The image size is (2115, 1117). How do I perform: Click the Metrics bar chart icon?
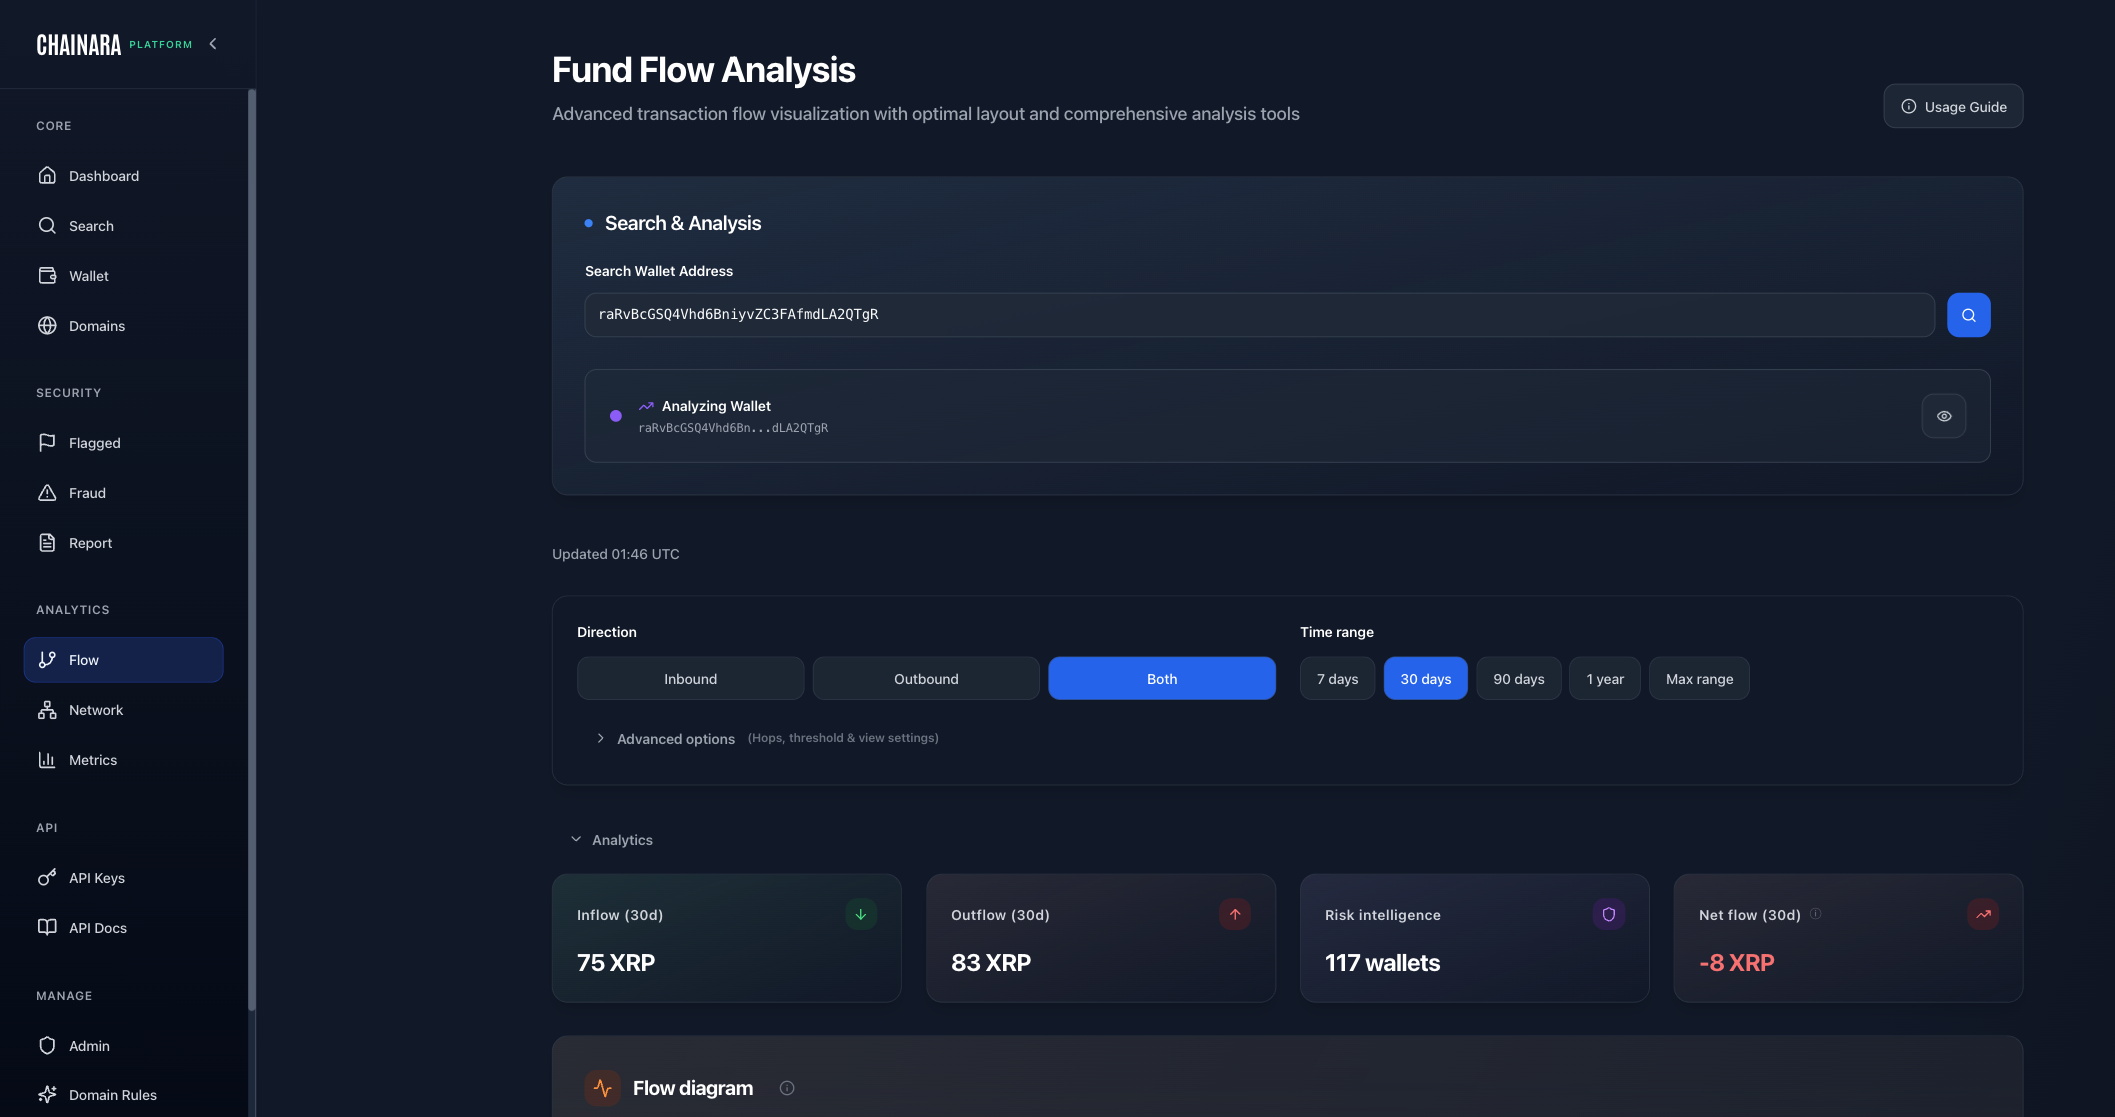pos(47,760)
